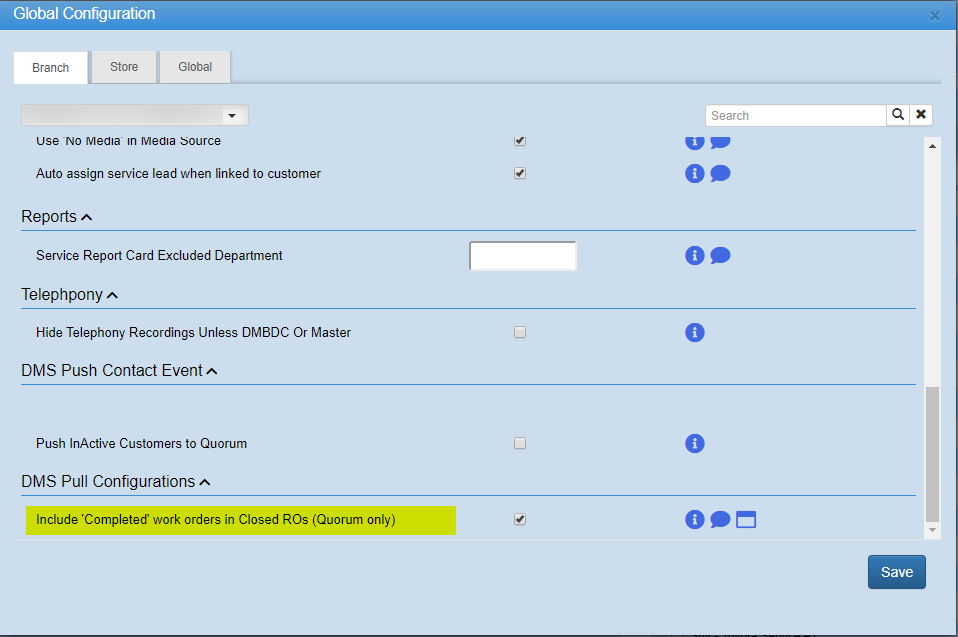Switch to the Store tab
This screenshot has width=958, height=637.
(124, 67)
